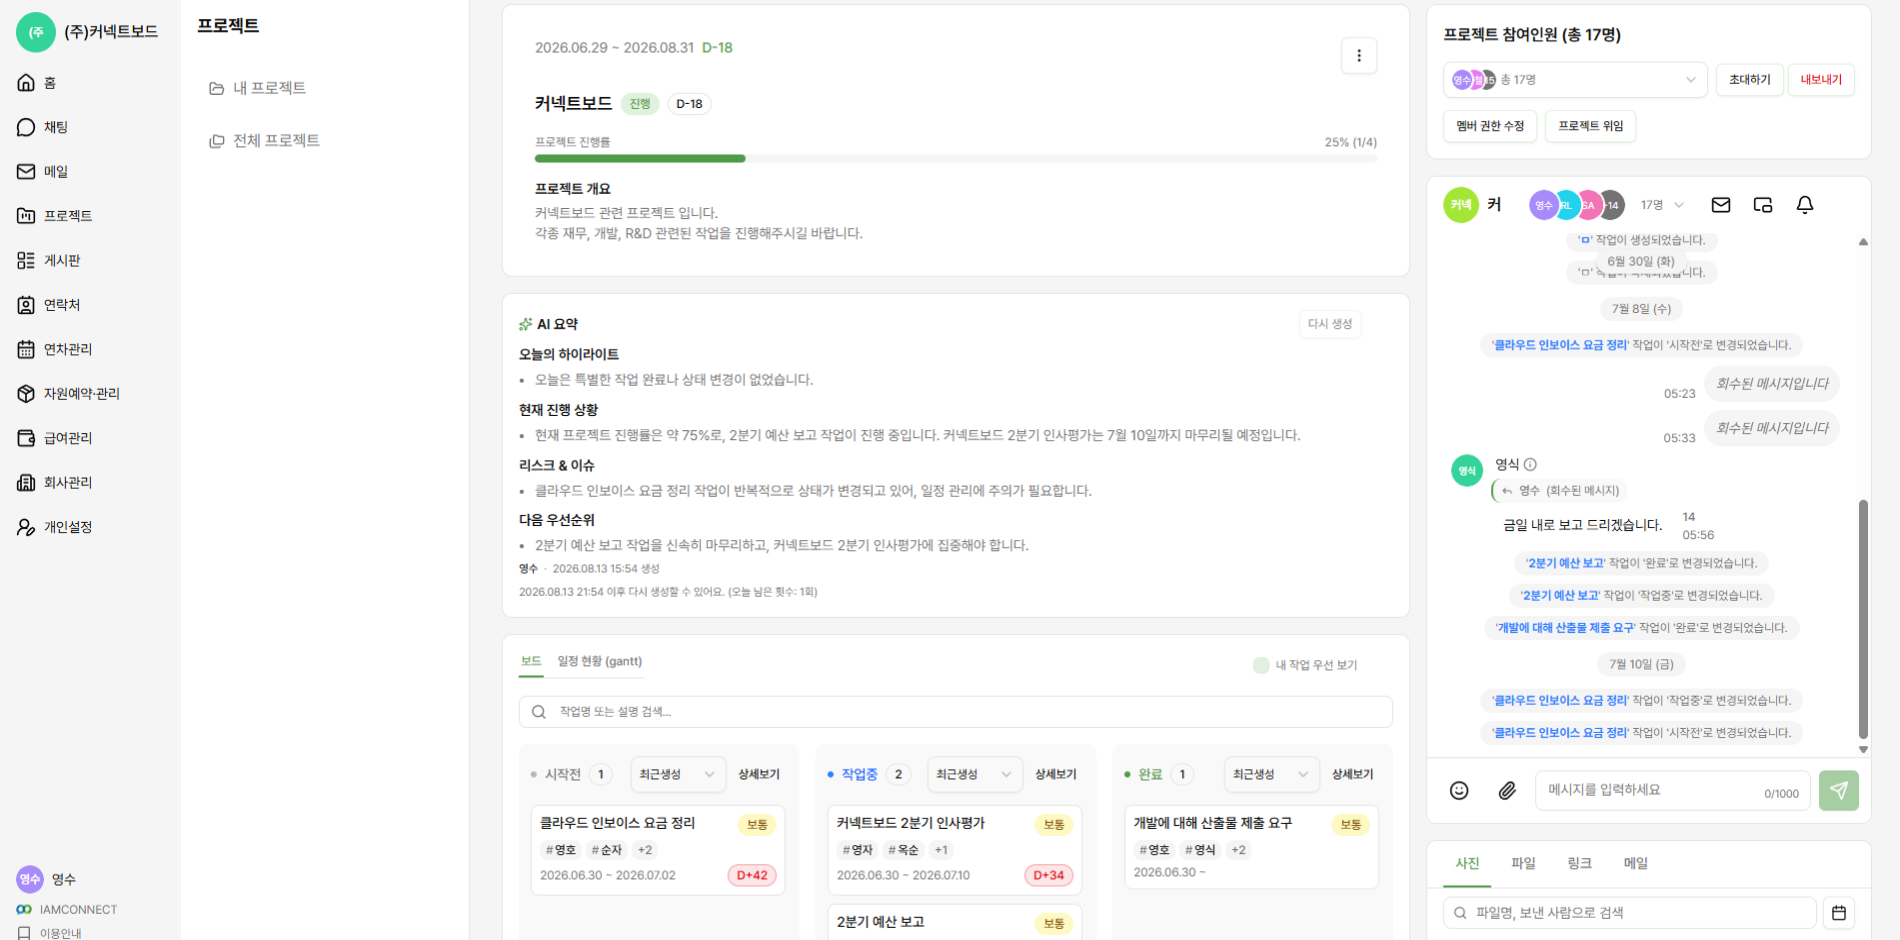Open the pop-out chat window icon

click(1762, 205)
